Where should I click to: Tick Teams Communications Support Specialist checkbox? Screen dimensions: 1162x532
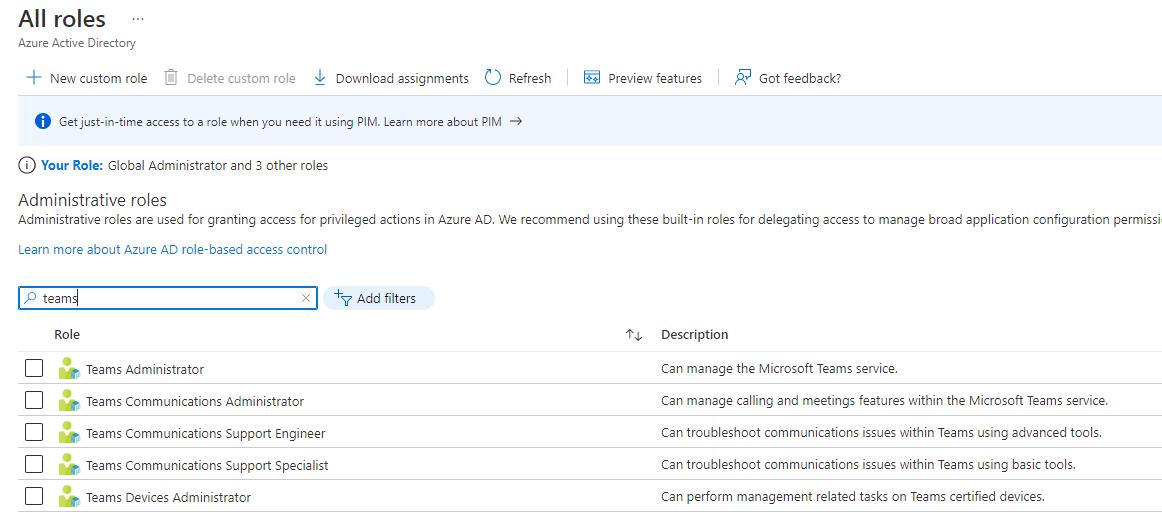(x=34, y=465)
